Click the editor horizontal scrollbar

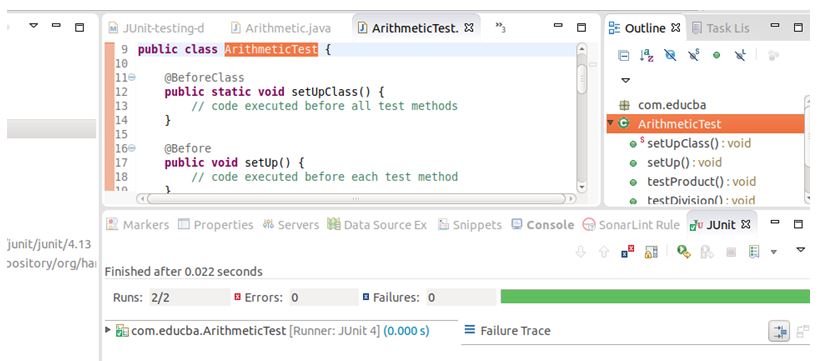click(356, 199)
